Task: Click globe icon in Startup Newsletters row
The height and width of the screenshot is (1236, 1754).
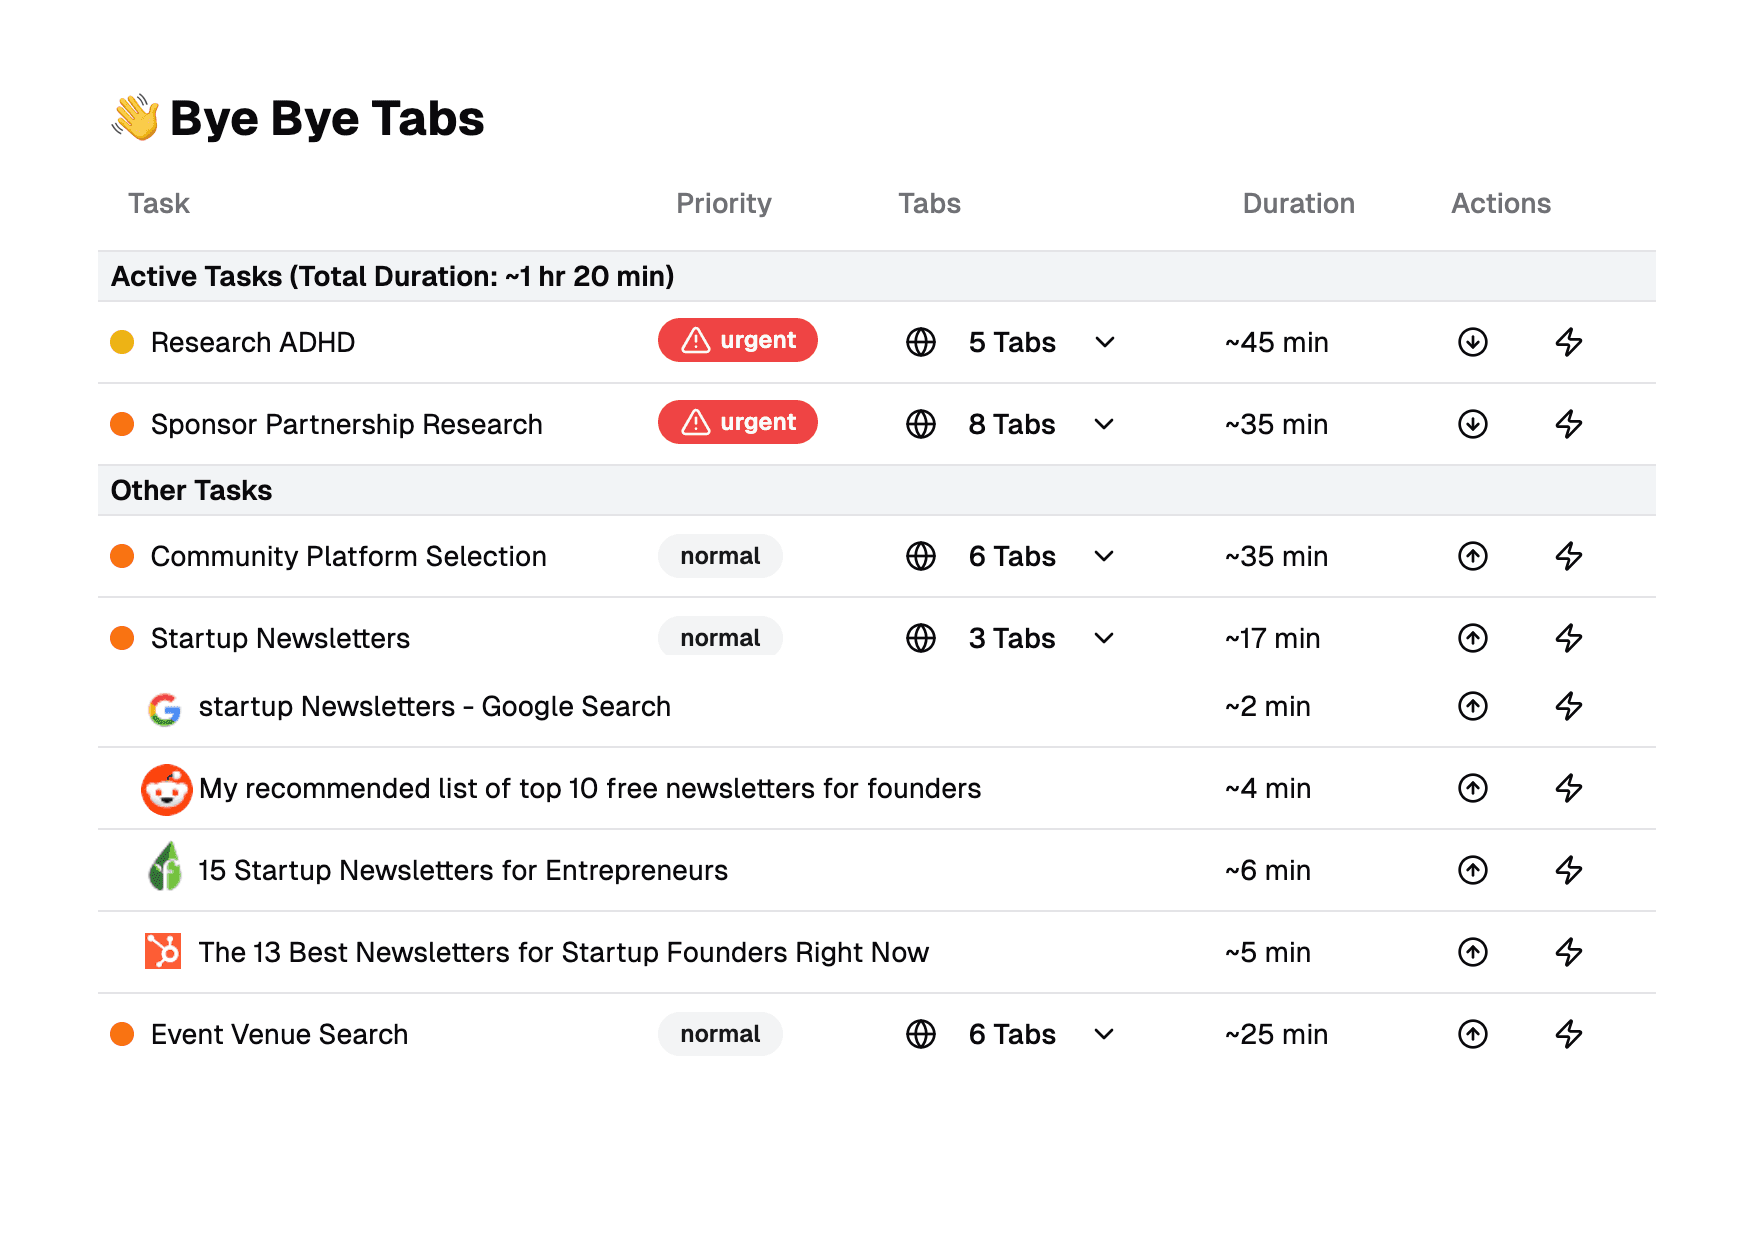Action: pos(920,638)
